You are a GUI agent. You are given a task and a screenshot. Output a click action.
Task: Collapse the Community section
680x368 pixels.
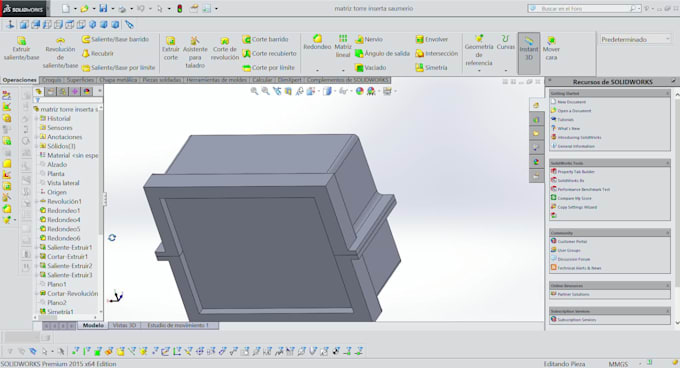[667, 233]
